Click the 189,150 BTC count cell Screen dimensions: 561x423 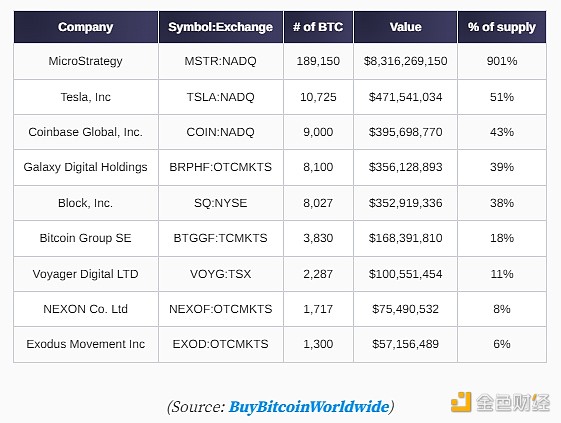click(318, 61)
